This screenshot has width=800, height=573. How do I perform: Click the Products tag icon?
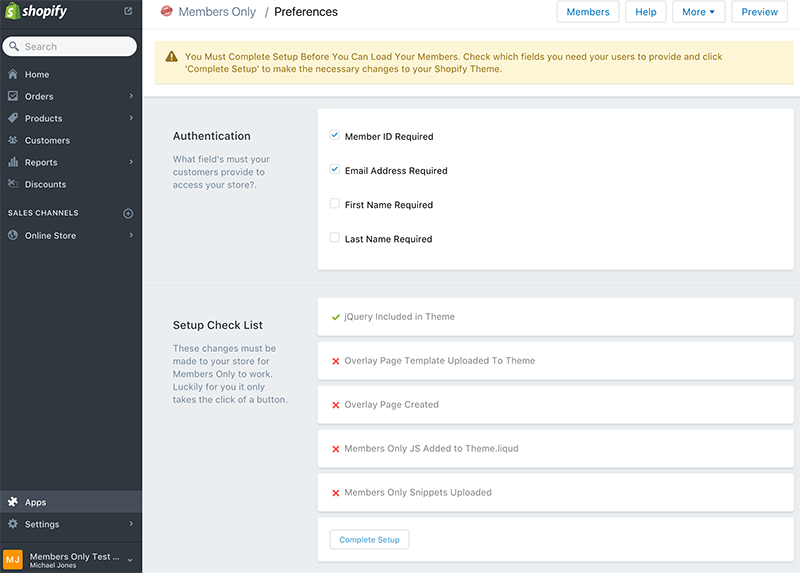coord(13,118)
